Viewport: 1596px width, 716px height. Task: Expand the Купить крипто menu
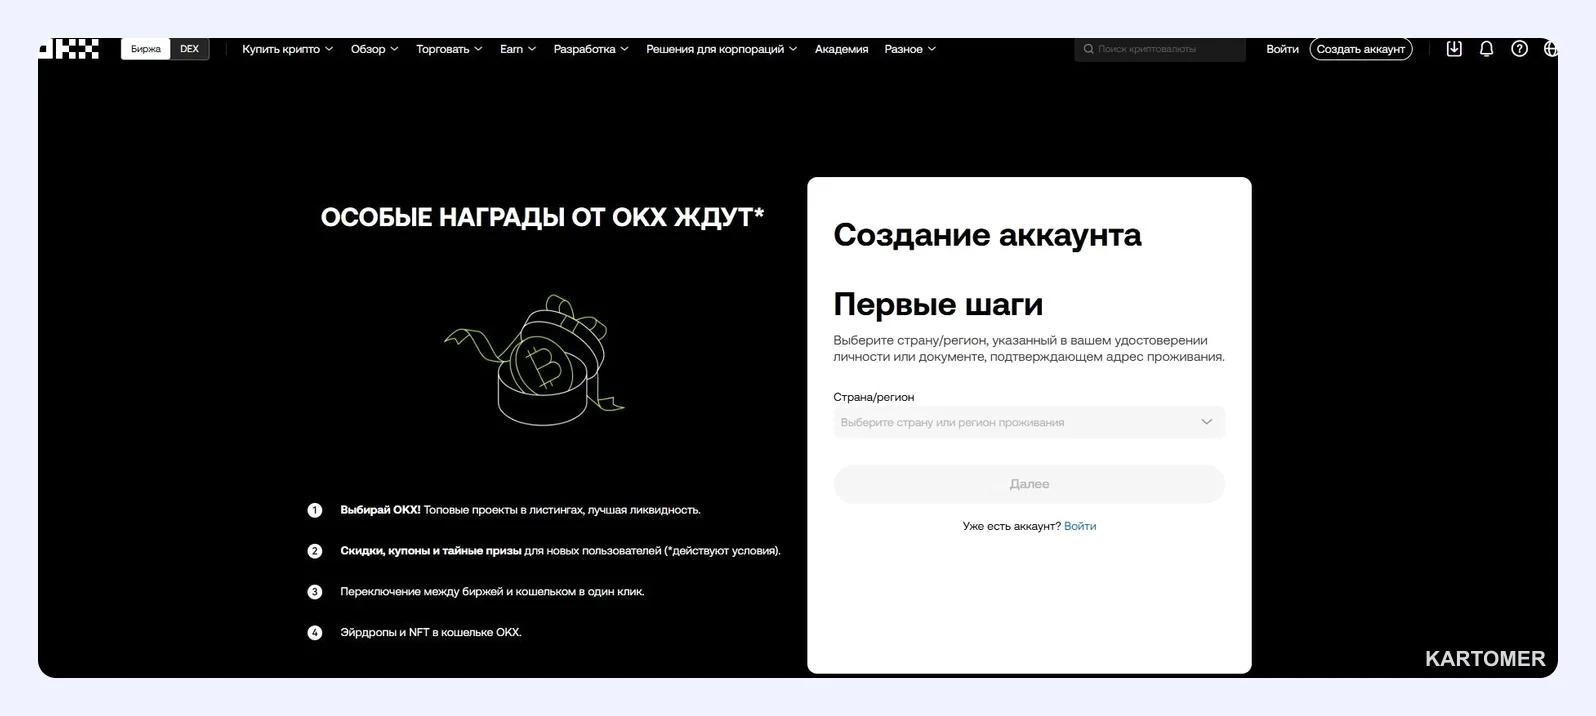tap(287, 49)
